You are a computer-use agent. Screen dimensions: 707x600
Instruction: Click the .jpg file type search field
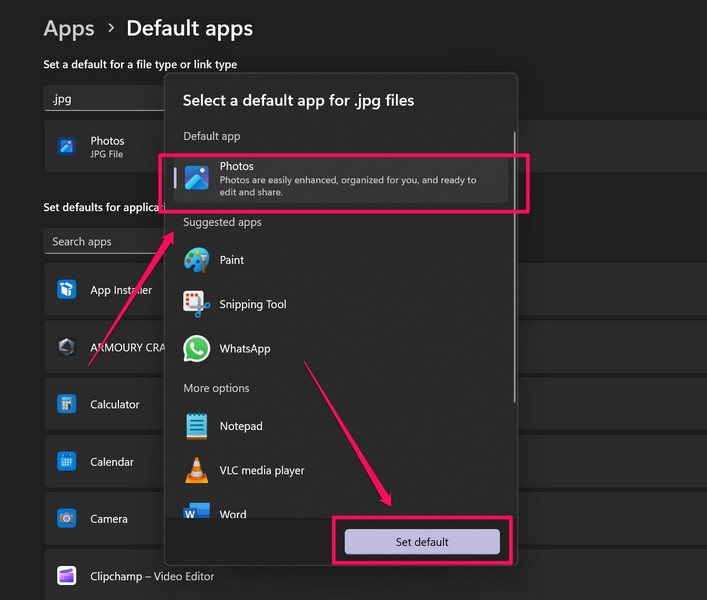100,99
